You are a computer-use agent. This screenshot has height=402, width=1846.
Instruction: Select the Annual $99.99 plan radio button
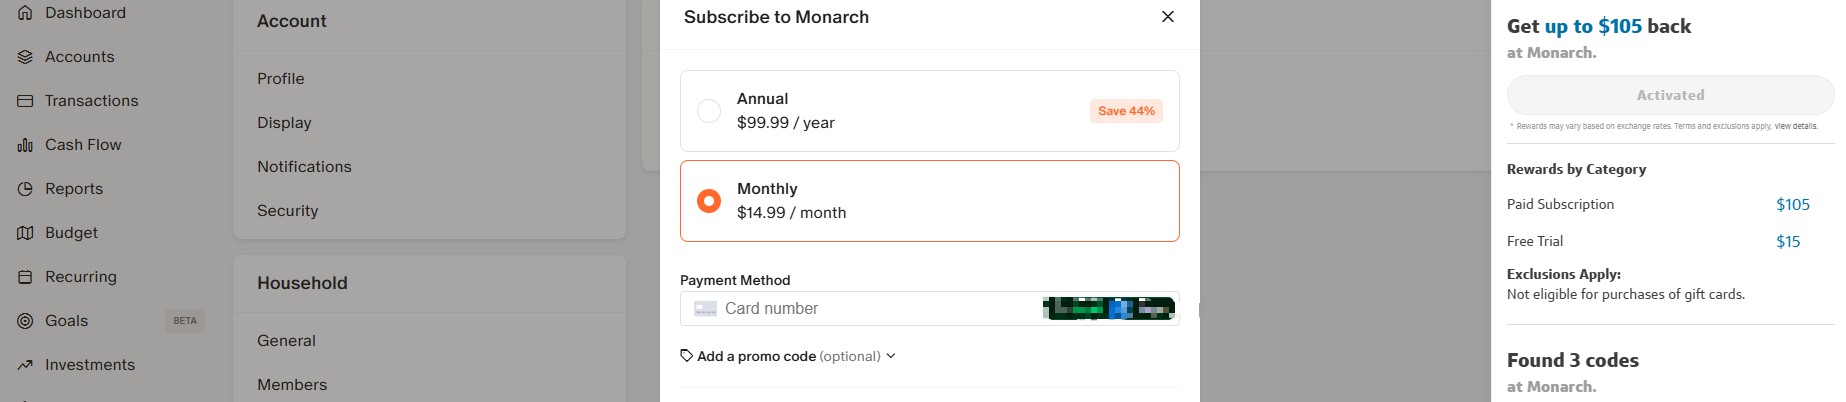click(x=709, y=111)
